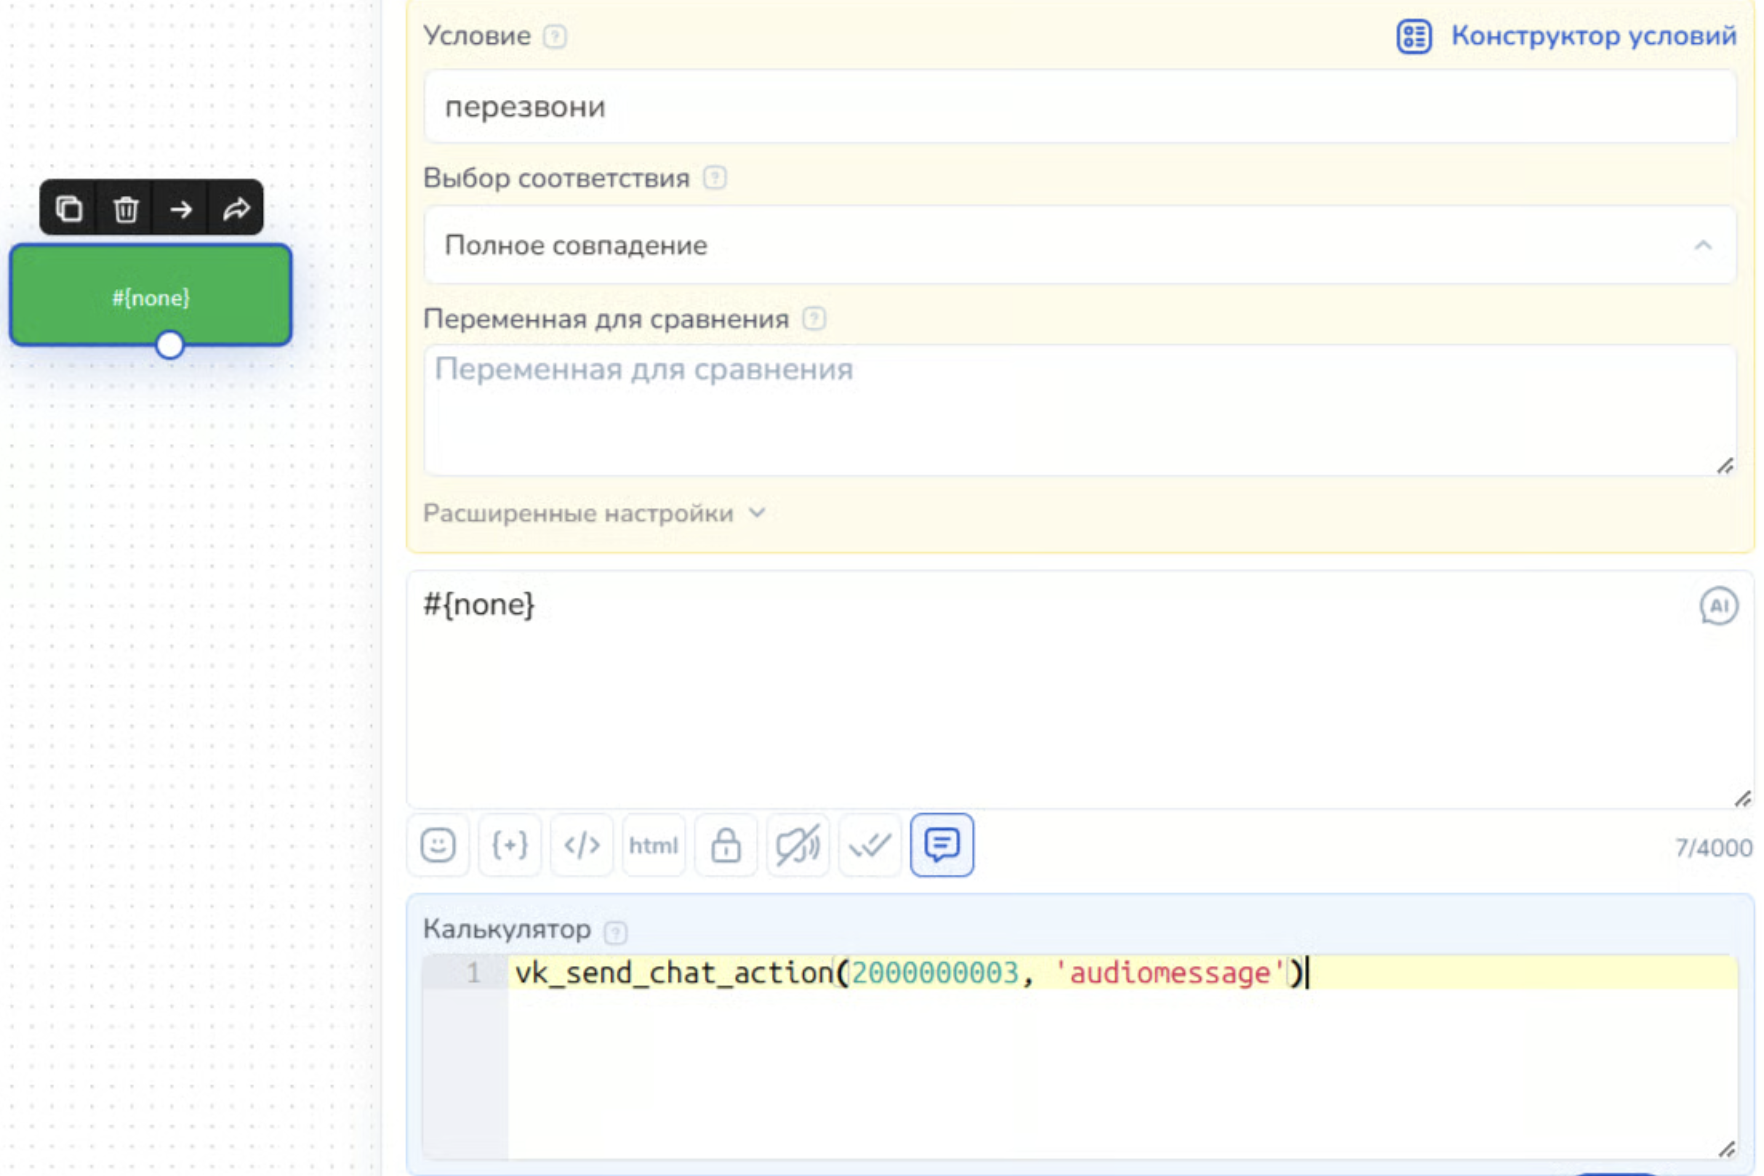1764x1176 pixels.
Task: Click the copy block icon
Action: coord(68,209)
